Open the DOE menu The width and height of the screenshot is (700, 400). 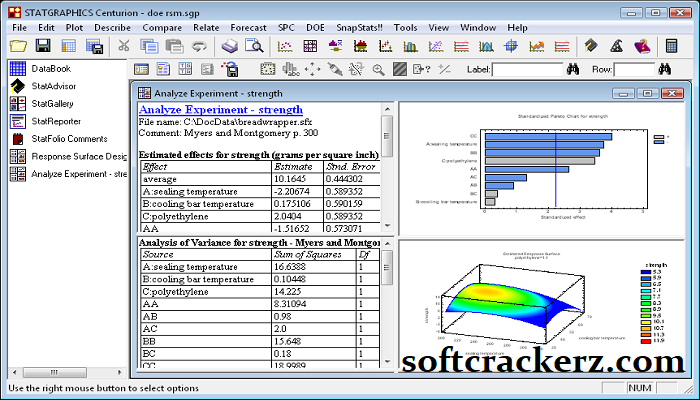point(315,28)
